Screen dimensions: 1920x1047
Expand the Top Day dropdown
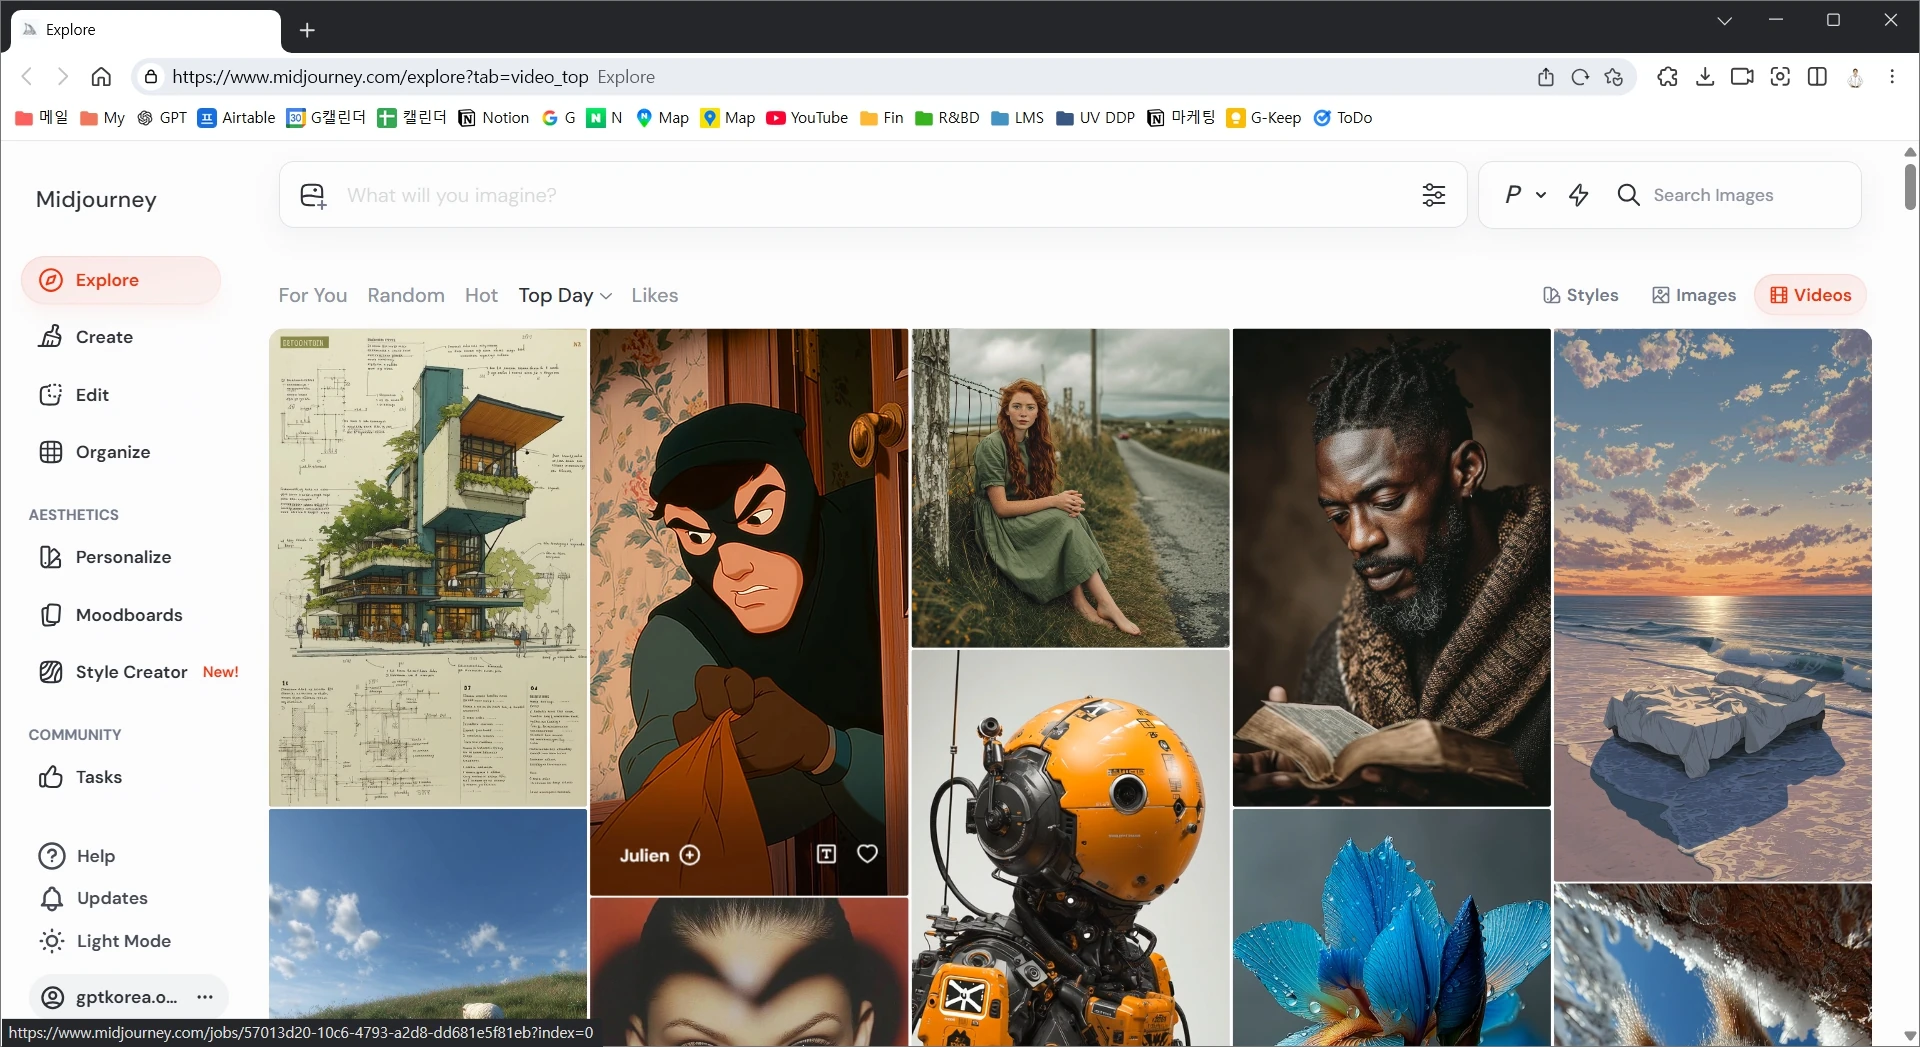coord(565,295)
